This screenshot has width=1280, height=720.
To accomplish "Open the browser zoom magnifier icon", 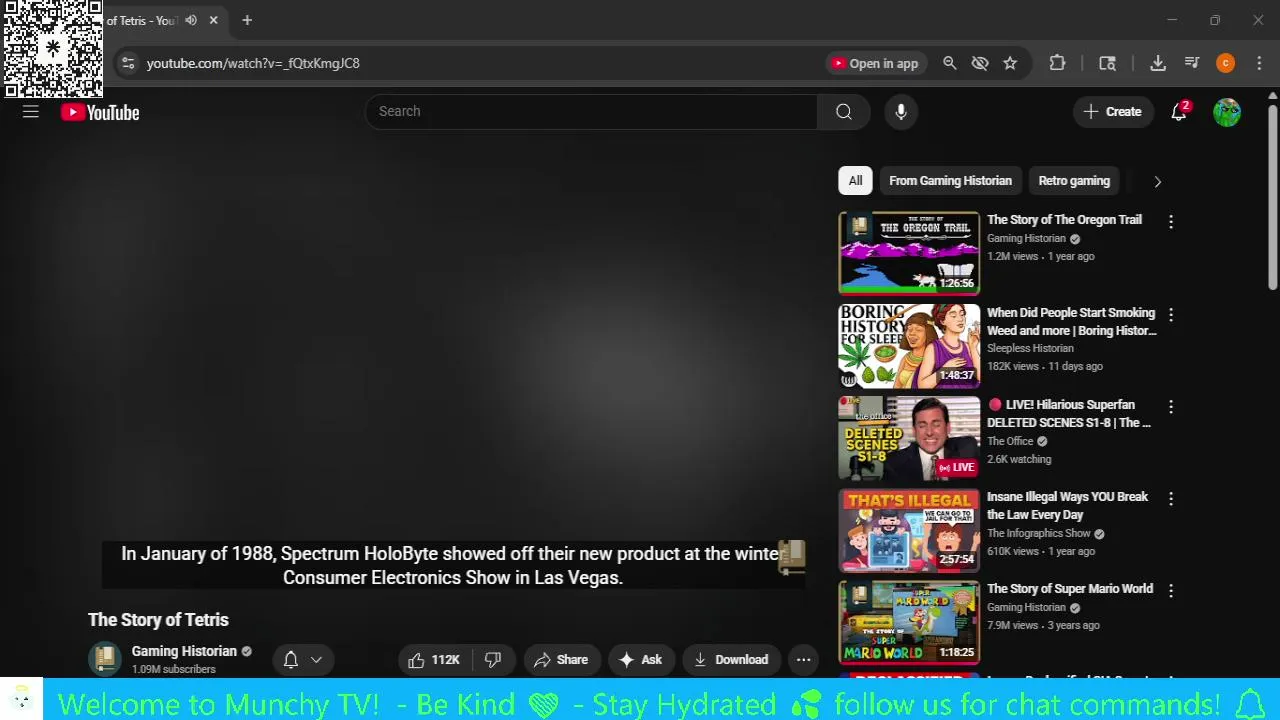I will (x=950, y=63).
